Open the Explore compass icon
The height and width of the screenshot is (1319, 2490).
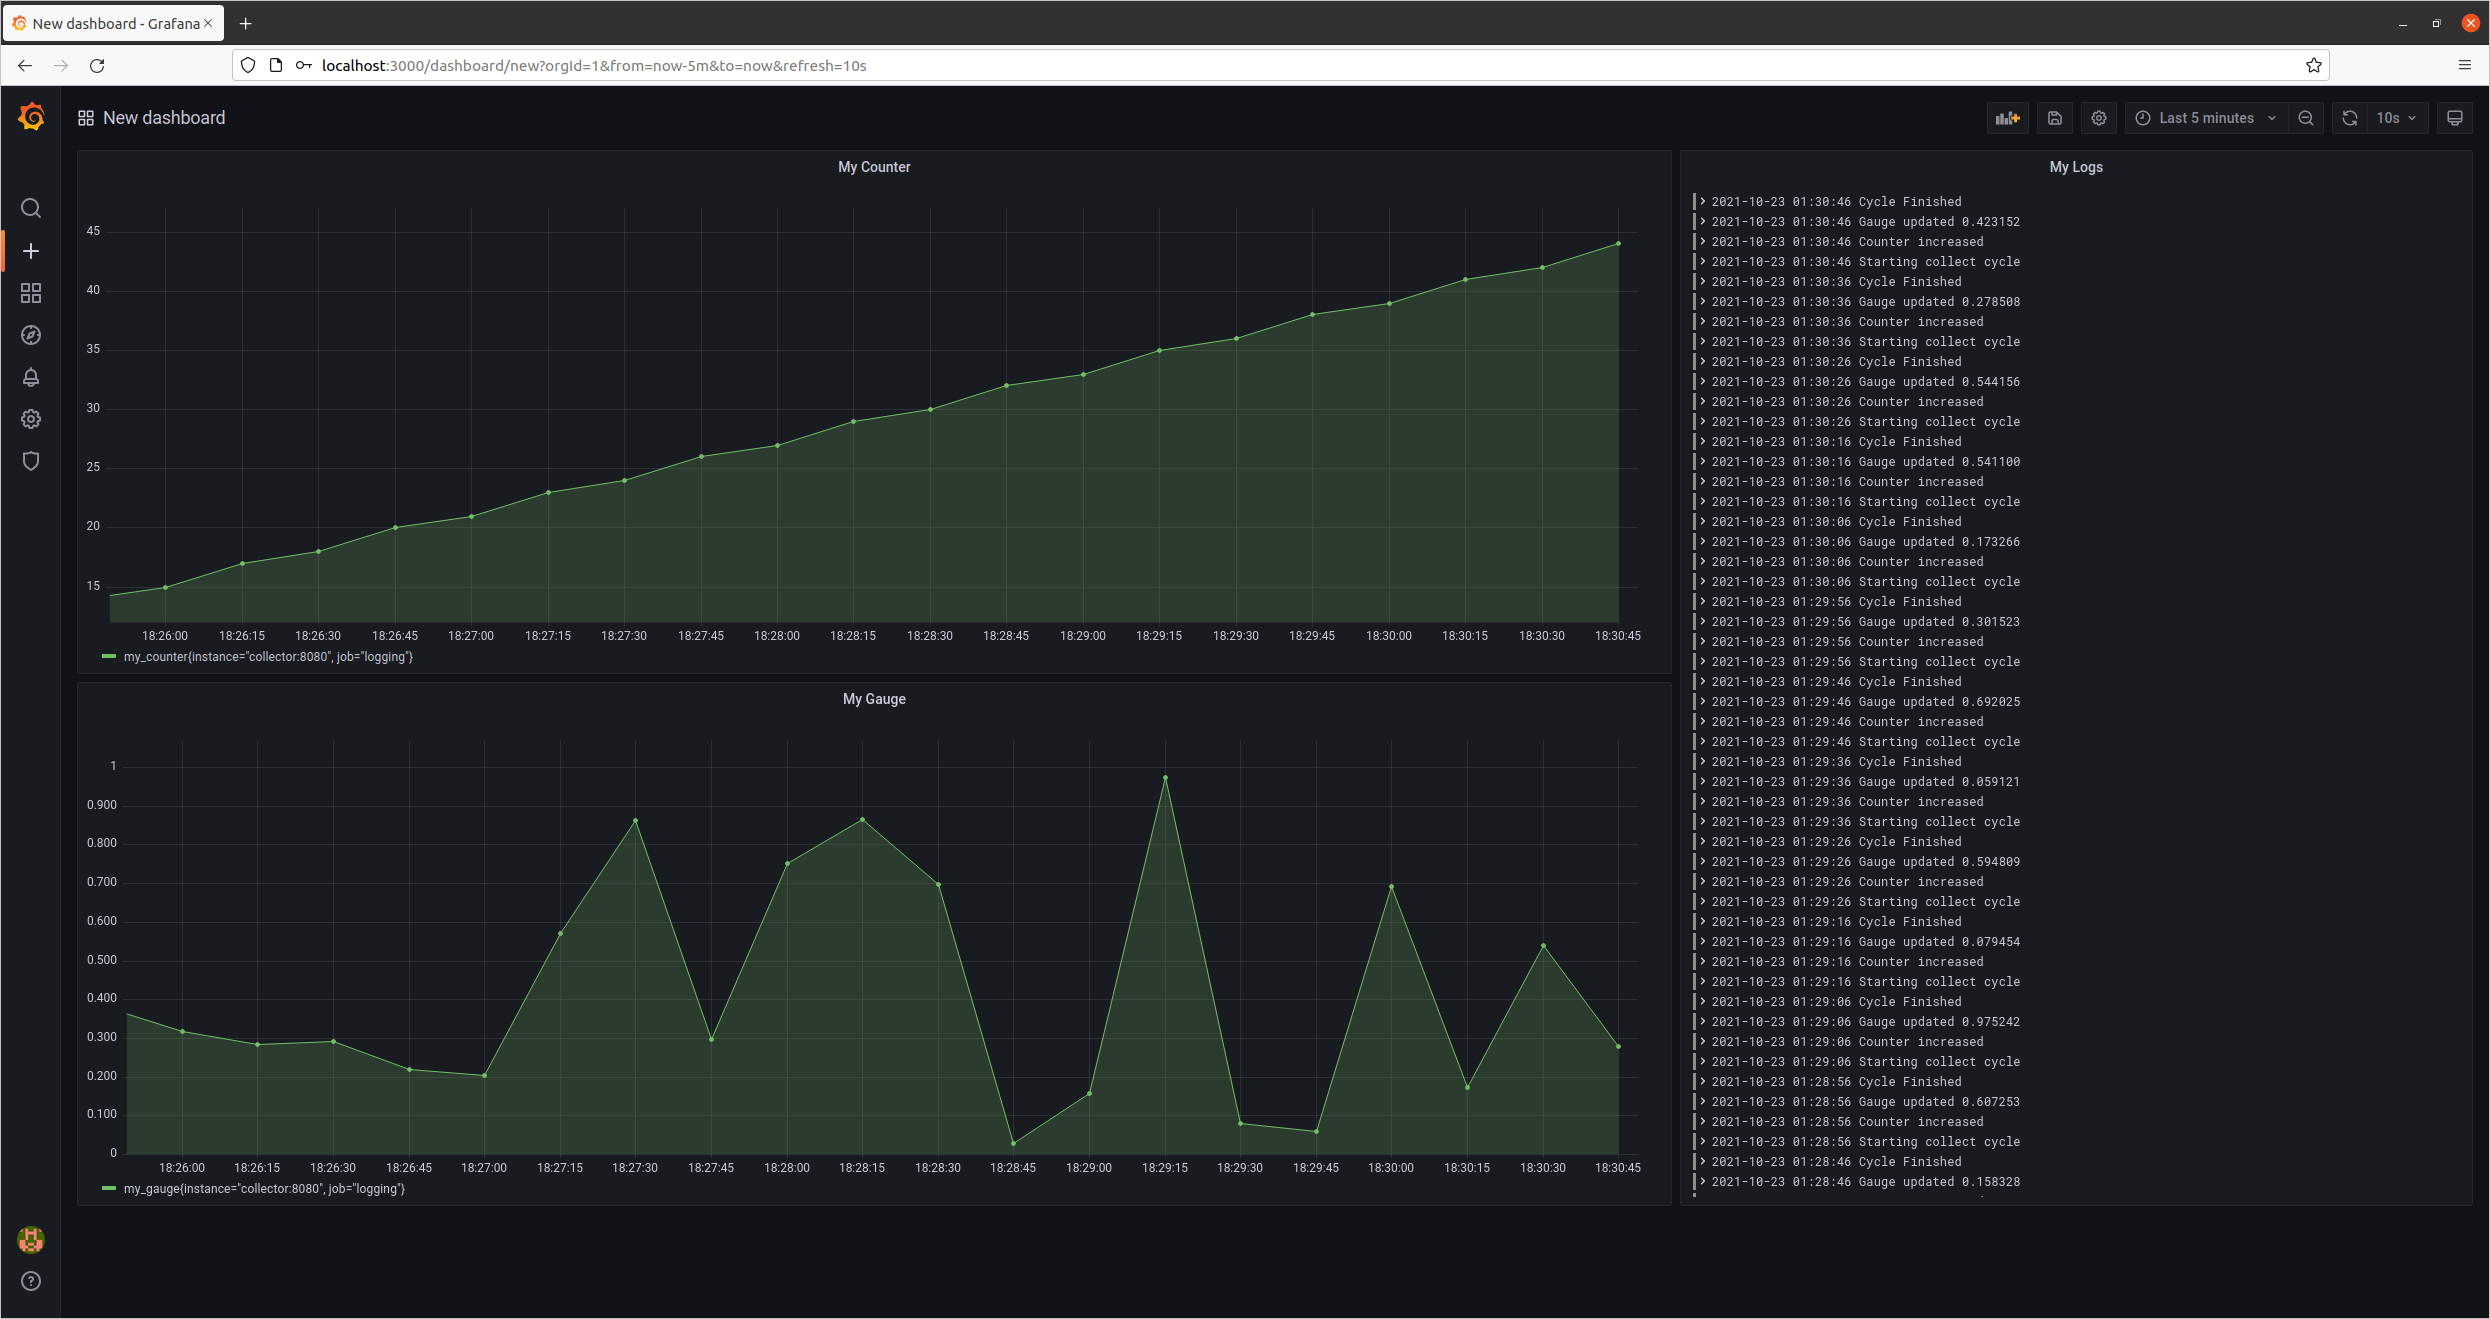click(x=31, y=335)
